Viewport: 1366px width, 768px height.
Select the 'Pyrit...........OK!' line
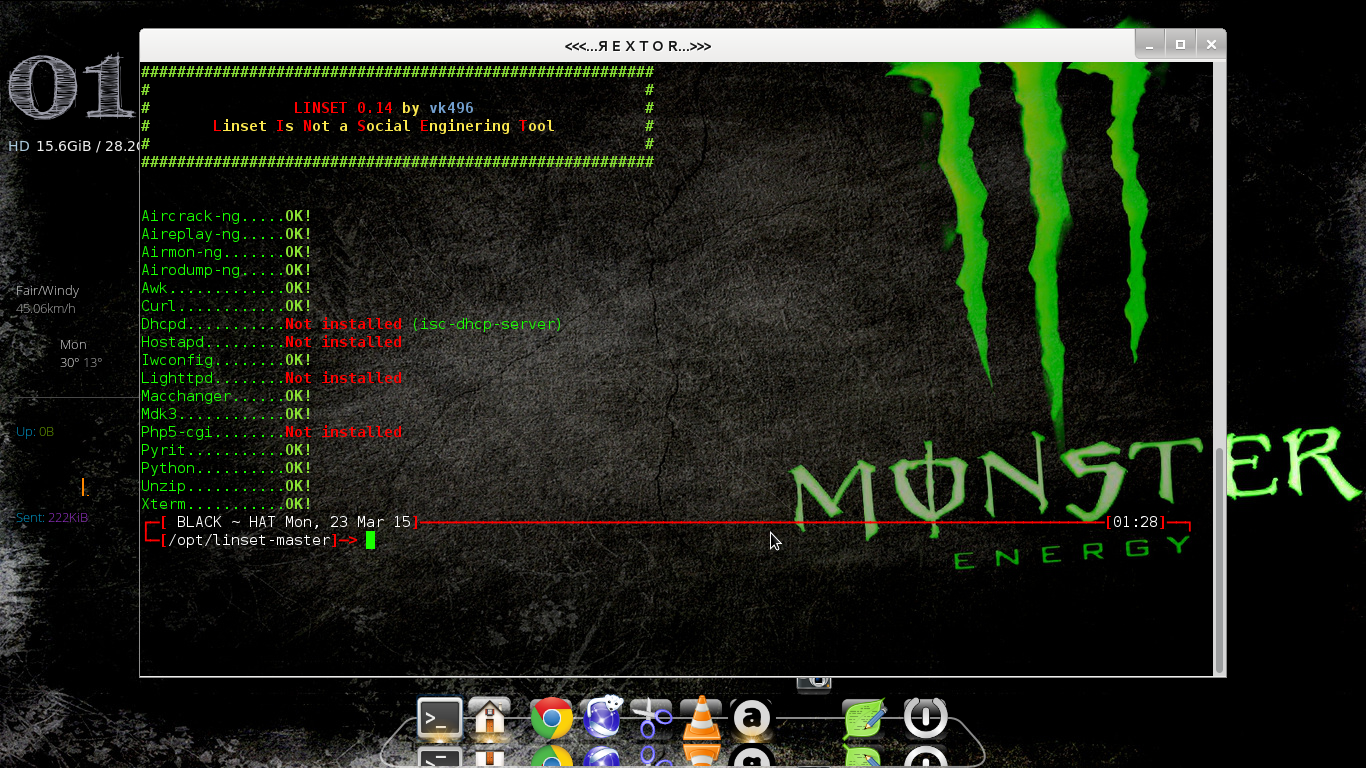coord(226,450)
